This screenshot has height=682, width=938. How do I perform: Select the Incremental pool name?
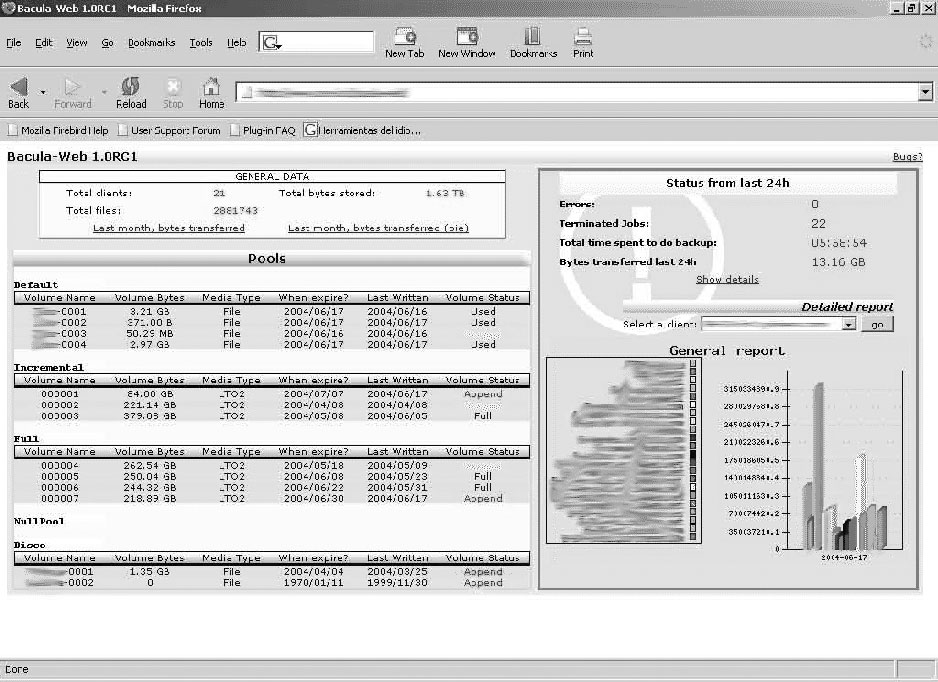[48, 367]
